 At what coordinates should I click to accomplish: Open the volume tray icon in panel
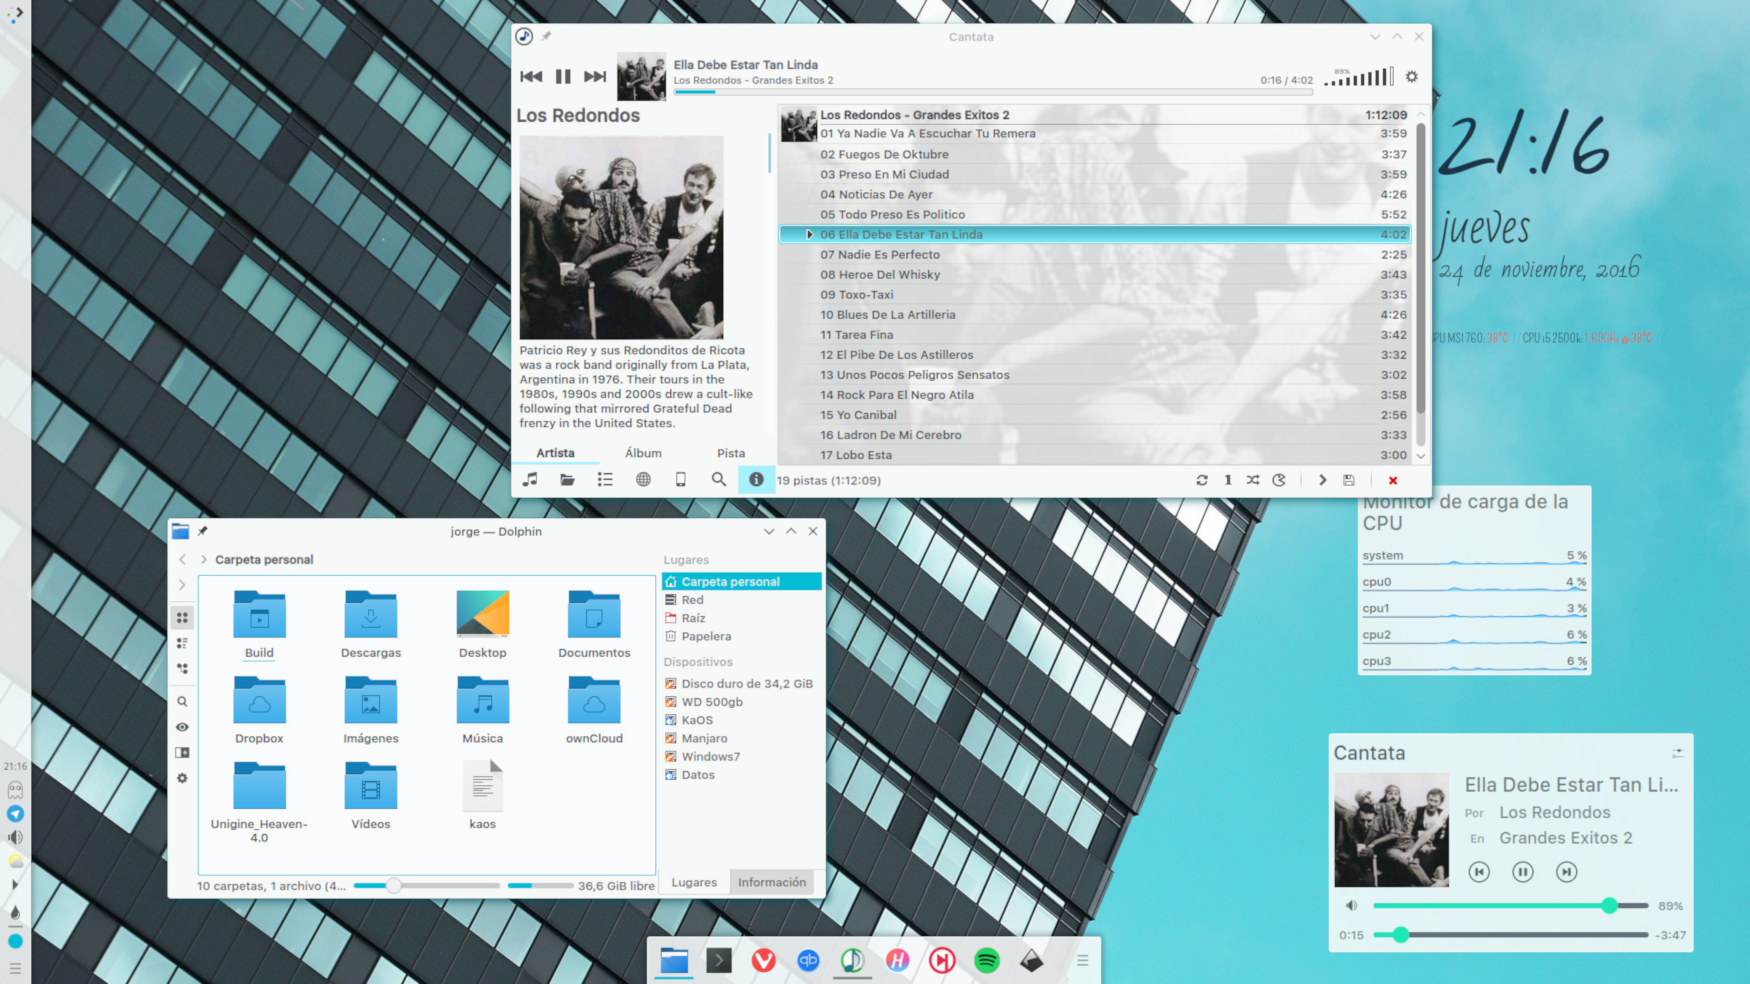pos(15,838)
